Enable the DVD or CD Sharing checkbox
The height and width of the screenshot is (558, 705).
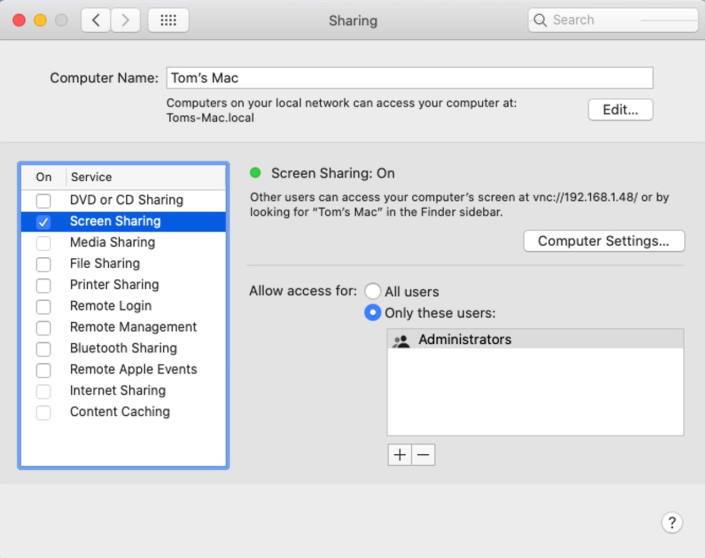tap(43, 201)
